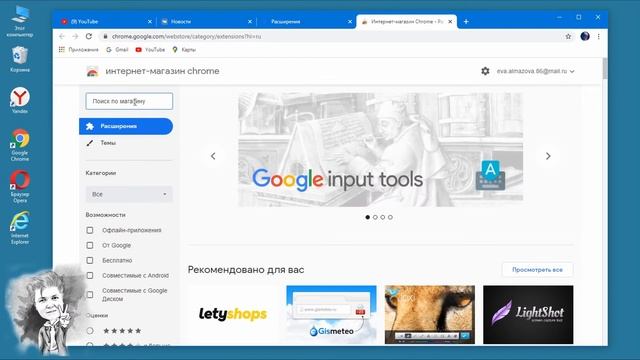
Task: Tick the Офлайн-приложения checkbox
Action: tap(90, 230)
